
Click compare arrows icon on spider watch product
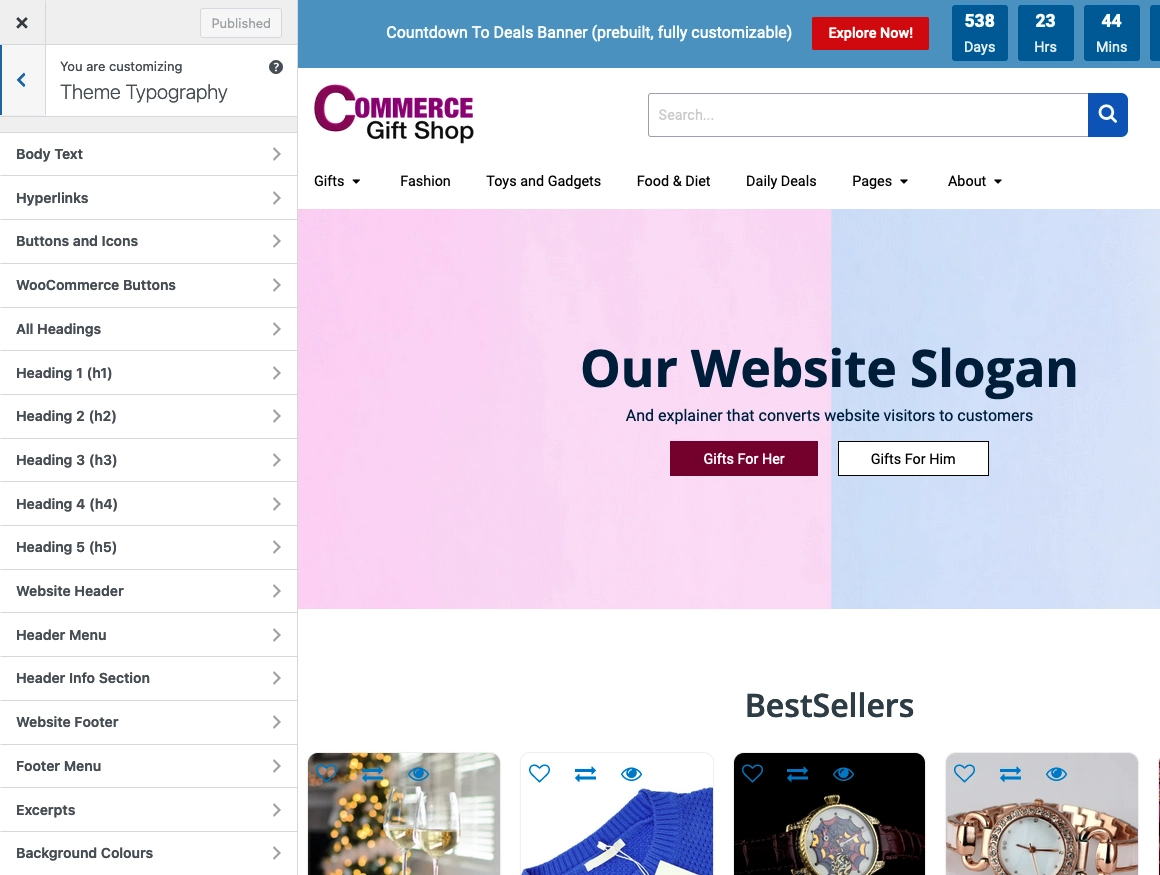(798, 774)
